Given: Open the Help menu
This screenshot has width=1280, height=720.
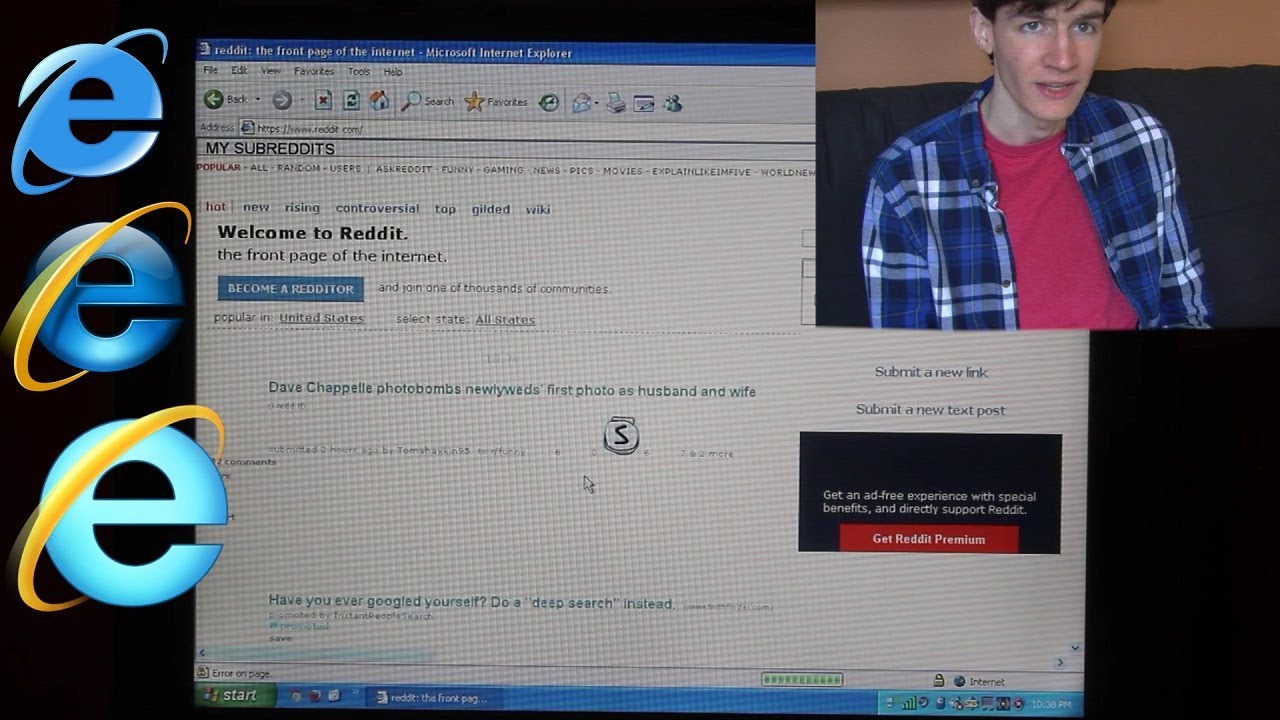Looking at the screenshot, I should tap(393, 72).
